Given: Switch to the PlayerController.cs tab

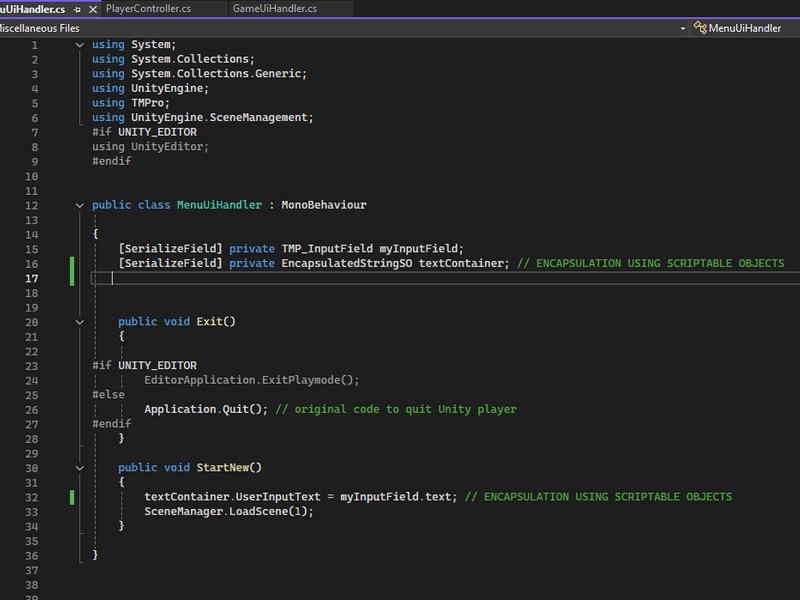Looking at the screenshot, I should coord(148,8).
